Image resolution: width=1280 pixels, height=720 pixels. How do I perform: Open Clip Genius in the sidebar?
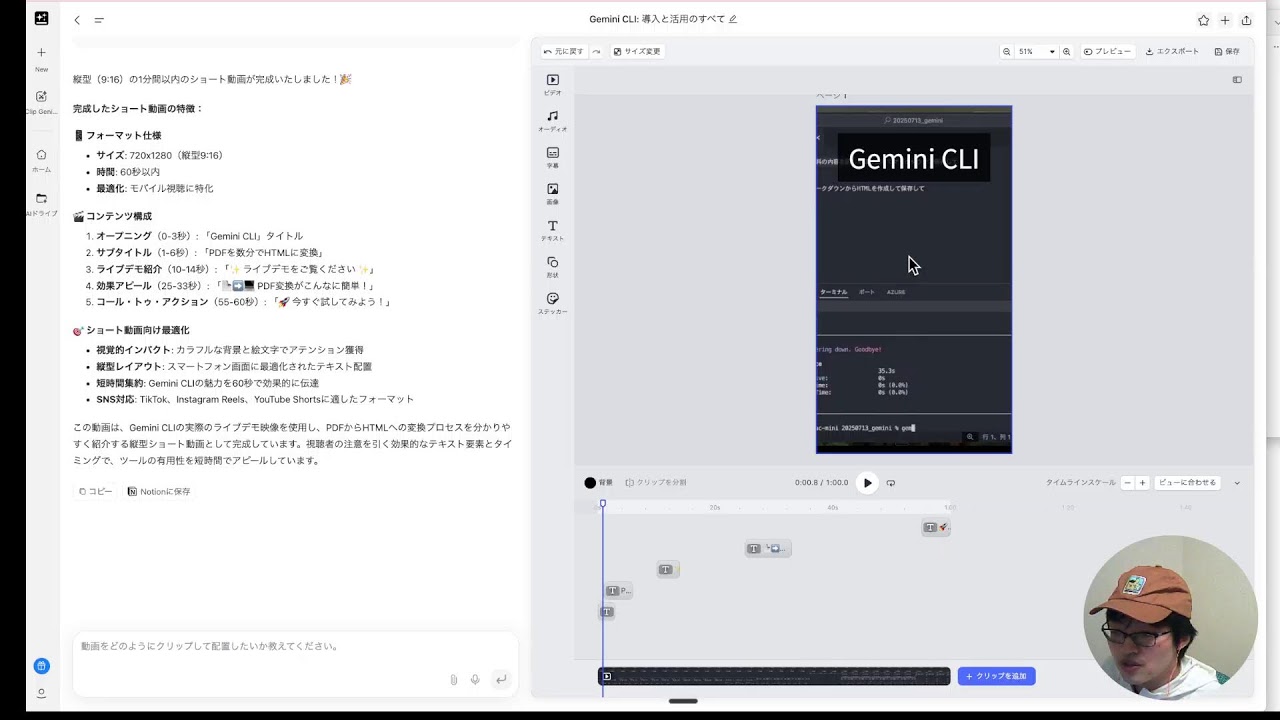pyautogui.click(x=41, y=102)
